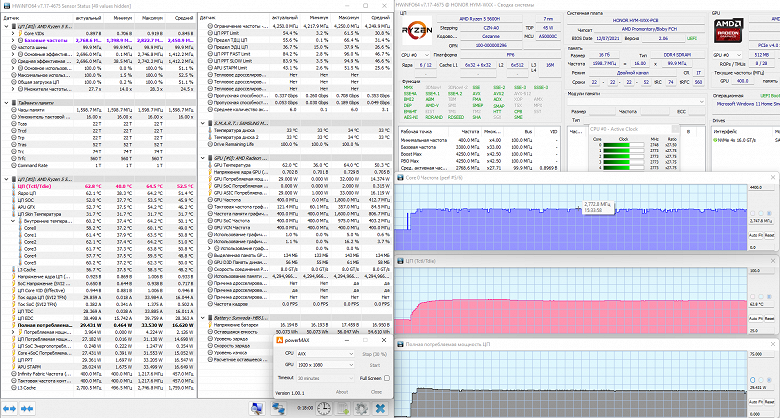Screen dimensions: 780x418
Task: Open the GPU resolution dropdown 1920 x 1080
Action: (325, 365)
